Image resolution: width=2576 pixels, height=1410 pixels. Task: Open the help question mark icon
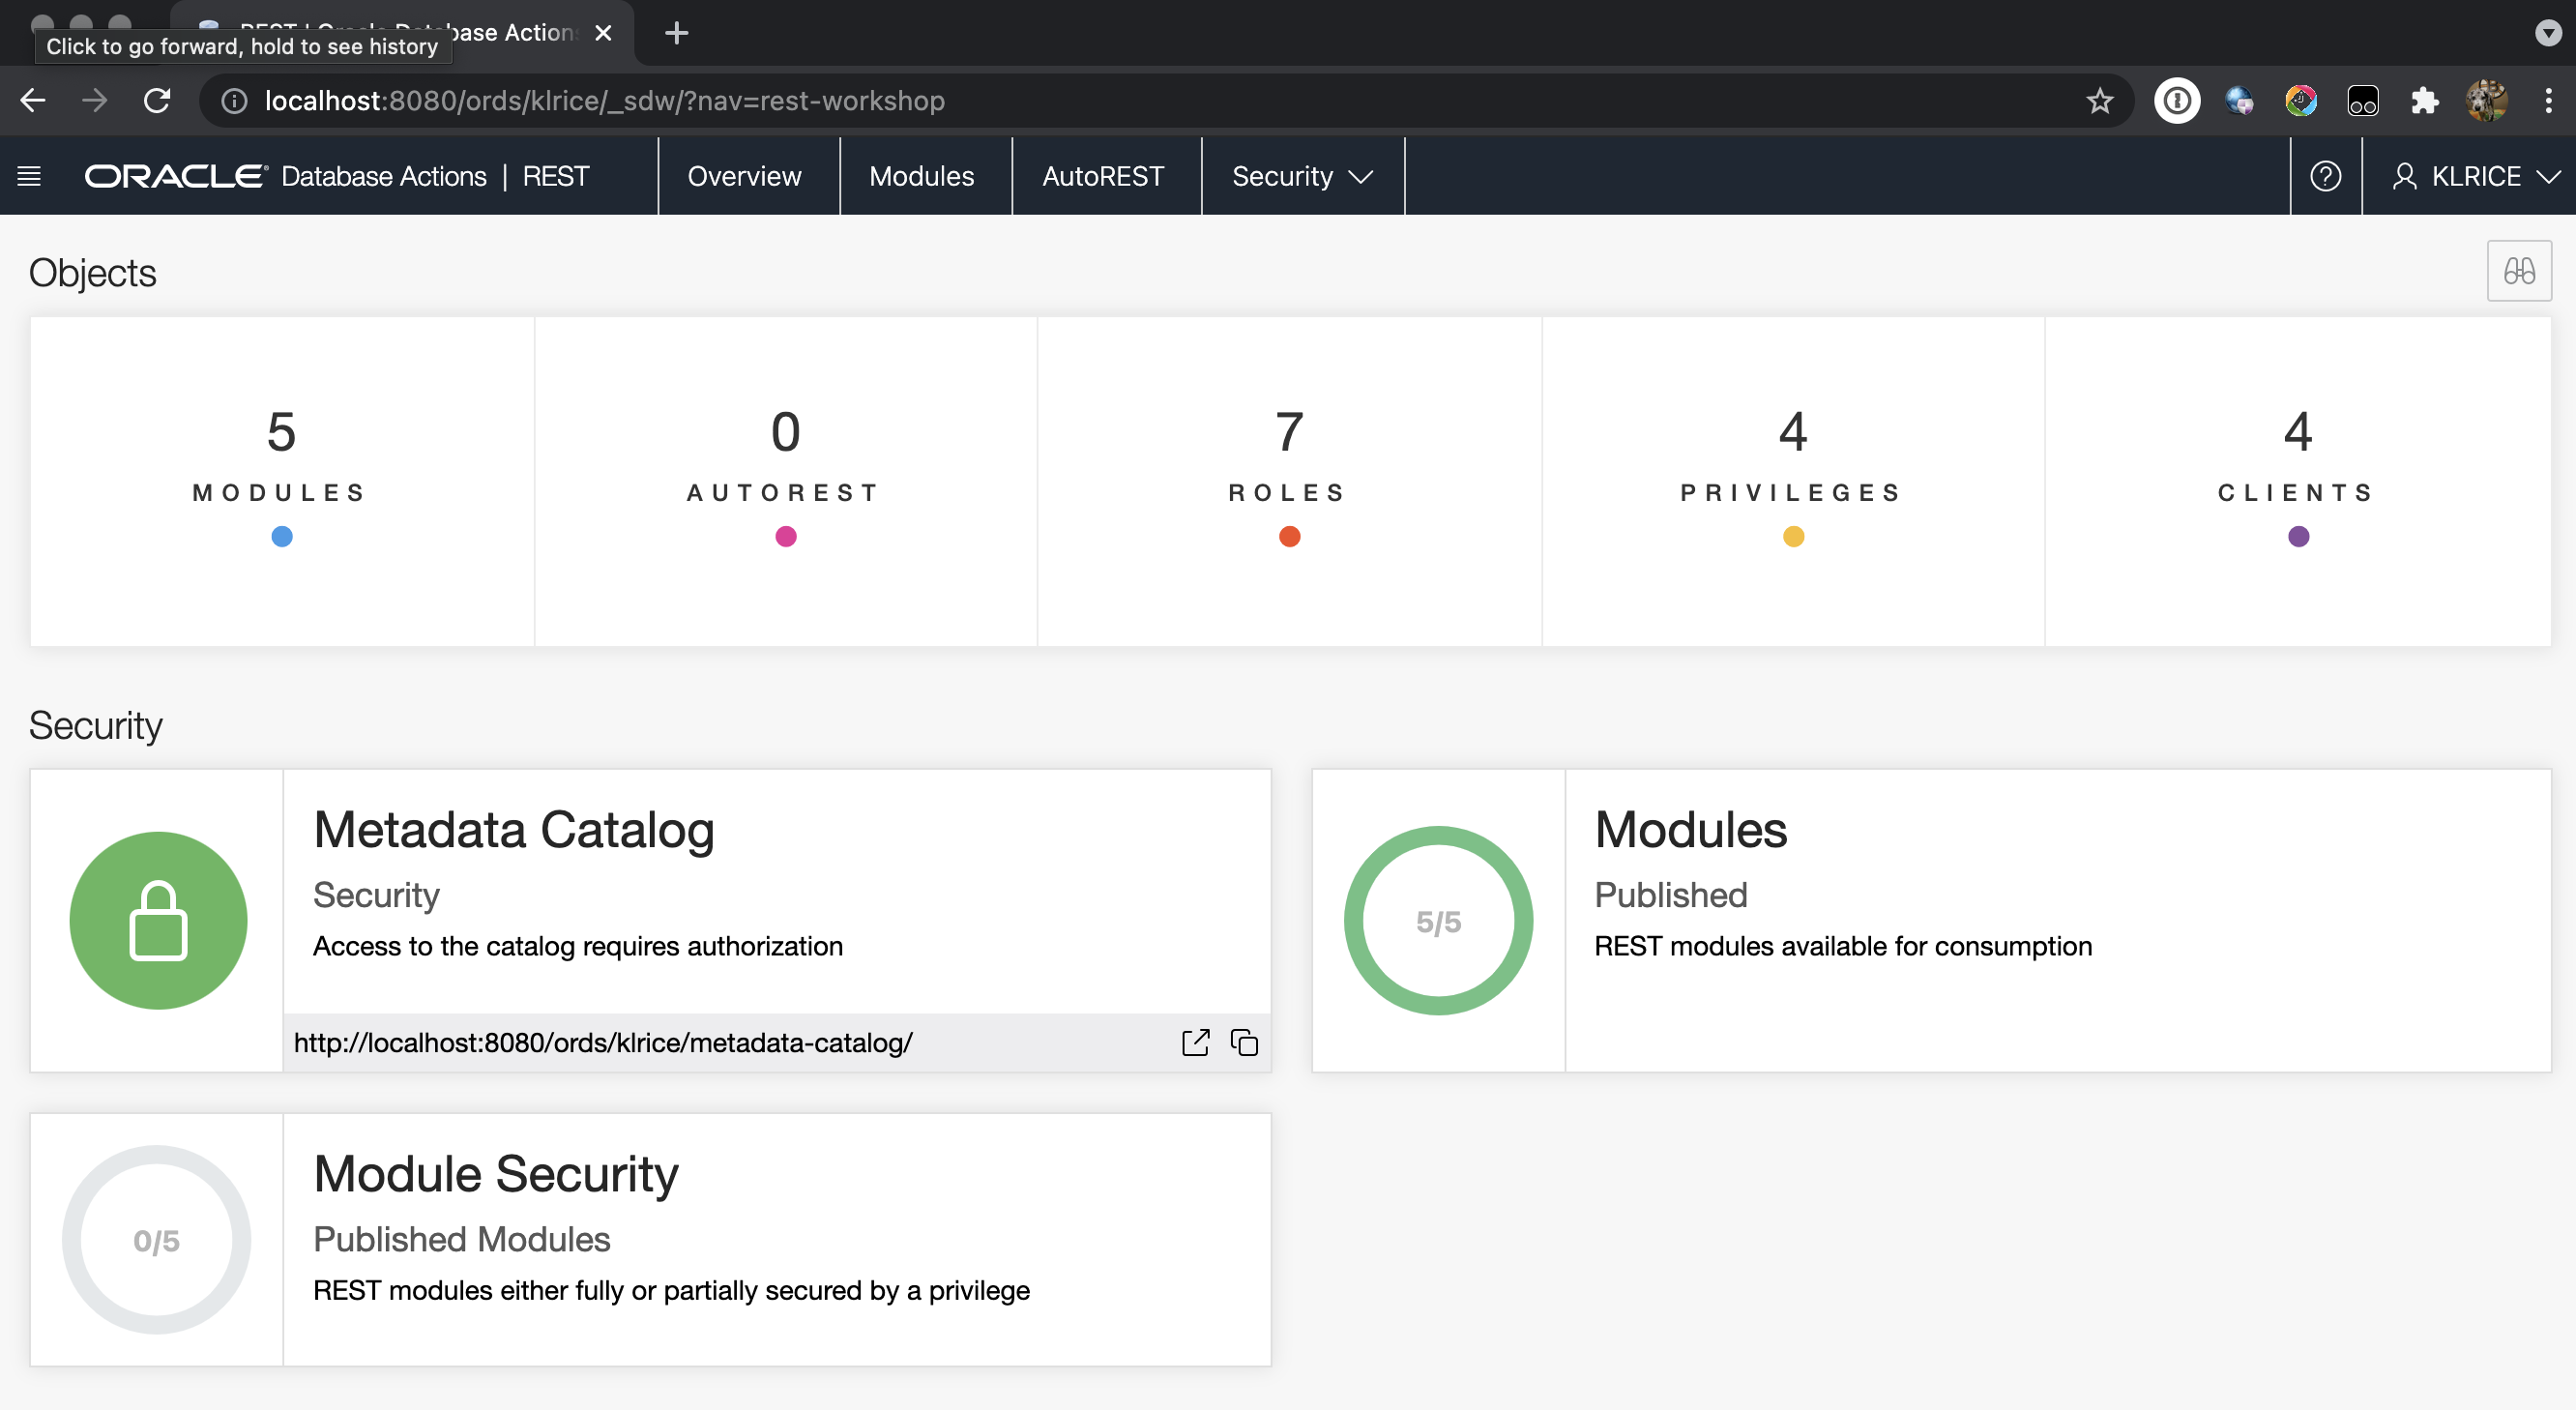pos(2325,176)
